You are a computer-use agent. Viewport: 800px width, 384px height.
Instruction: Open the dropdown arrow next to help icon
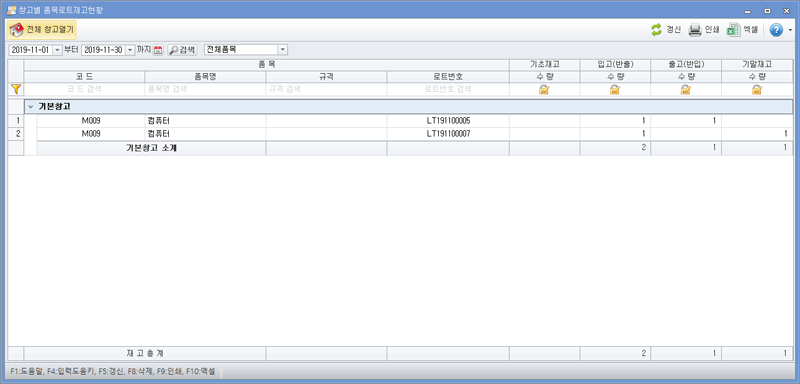790,31
